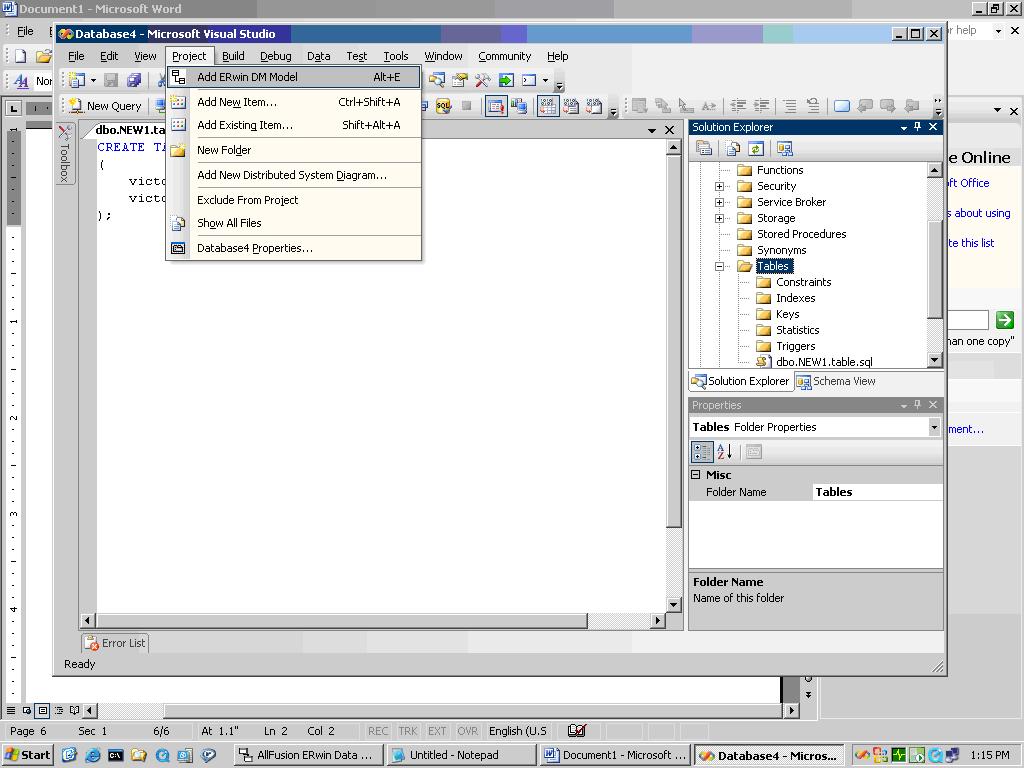1024x768 pixels.
Task: Open the Properties Window toolbar icon
Action: point(460,80)
